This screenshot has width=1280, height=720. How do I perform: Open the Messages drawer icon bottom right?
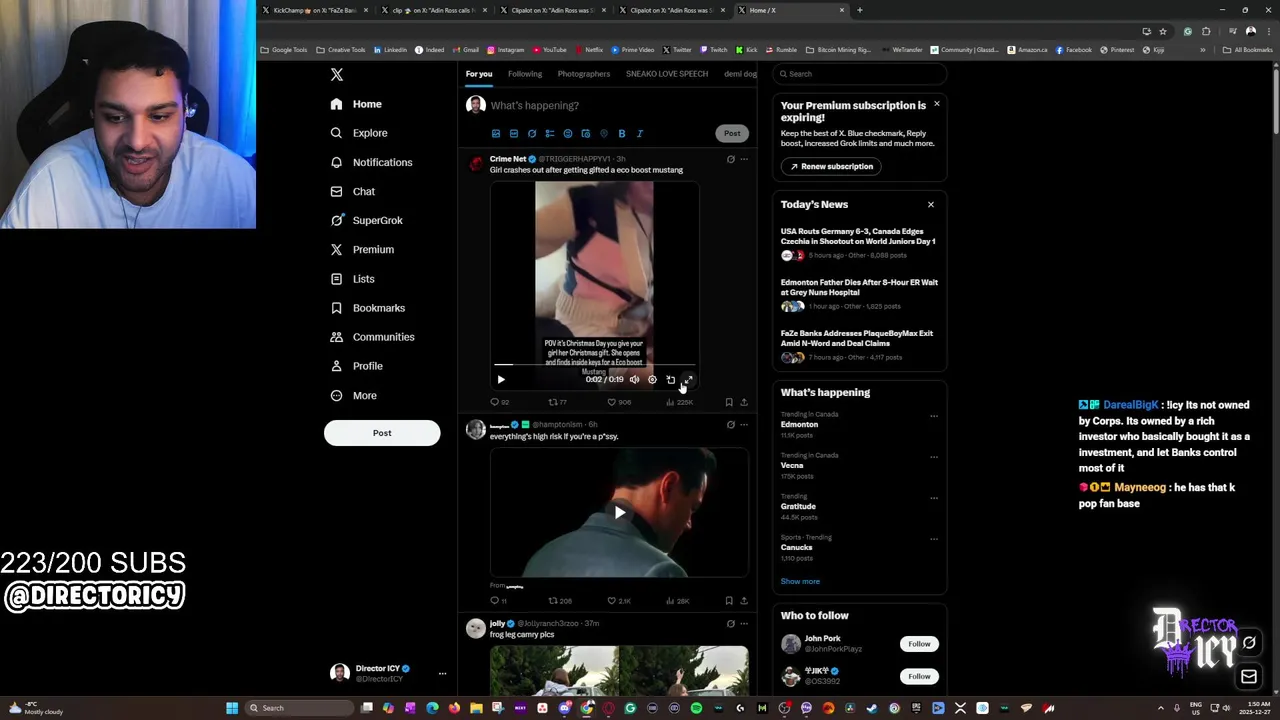coord(1249,677)
